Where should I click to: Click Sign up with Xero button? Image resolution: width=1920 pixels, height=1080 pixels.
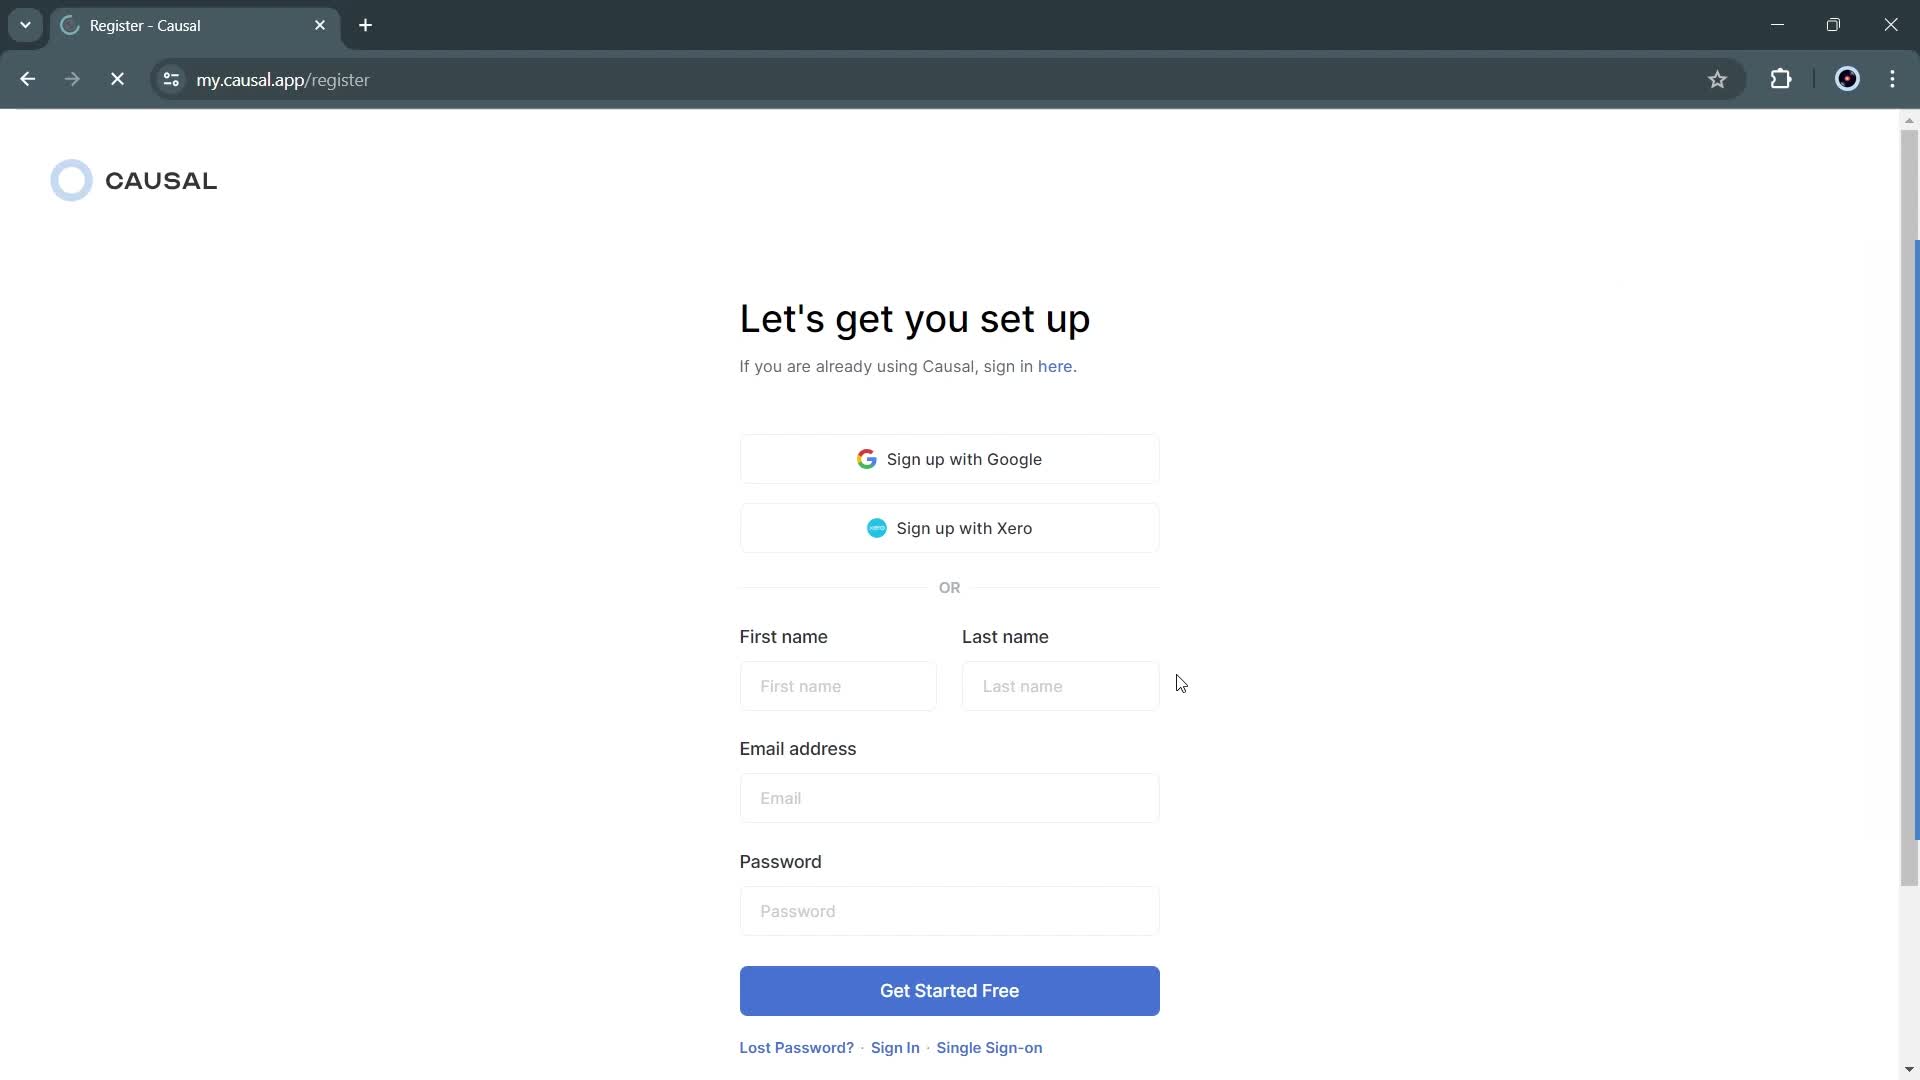tap(949, 527)
